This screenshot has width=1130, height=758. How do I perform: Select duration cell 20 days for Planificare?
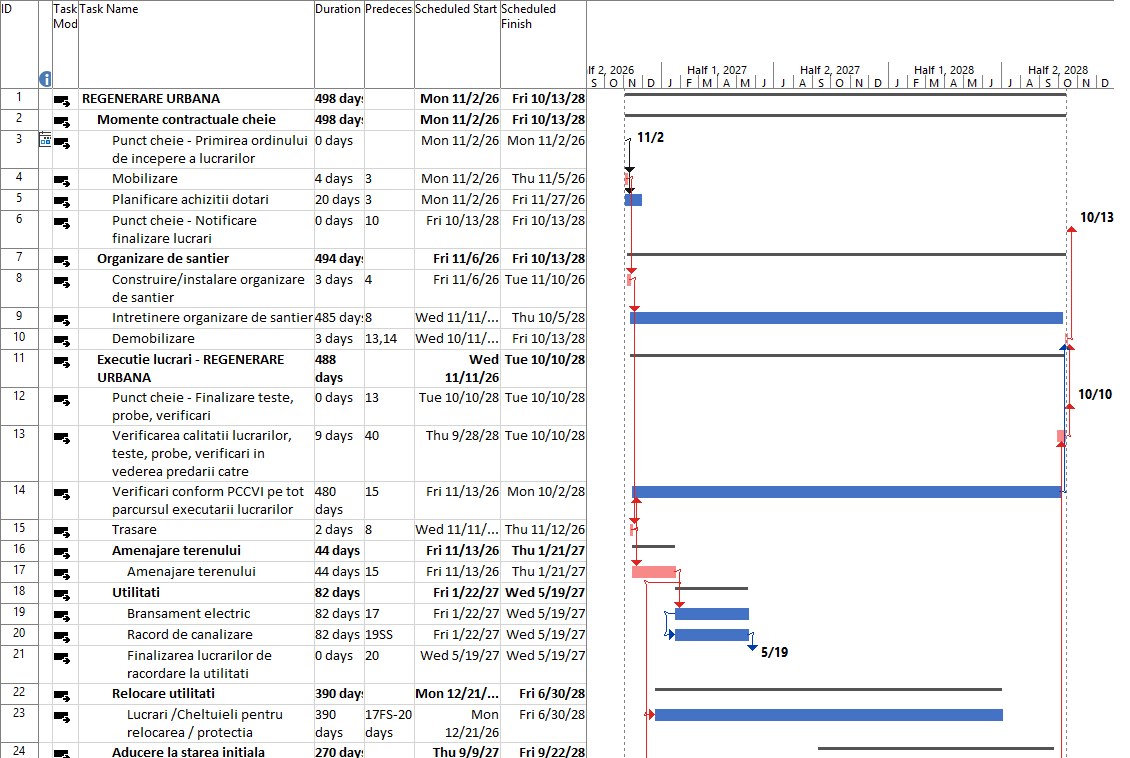337,200
